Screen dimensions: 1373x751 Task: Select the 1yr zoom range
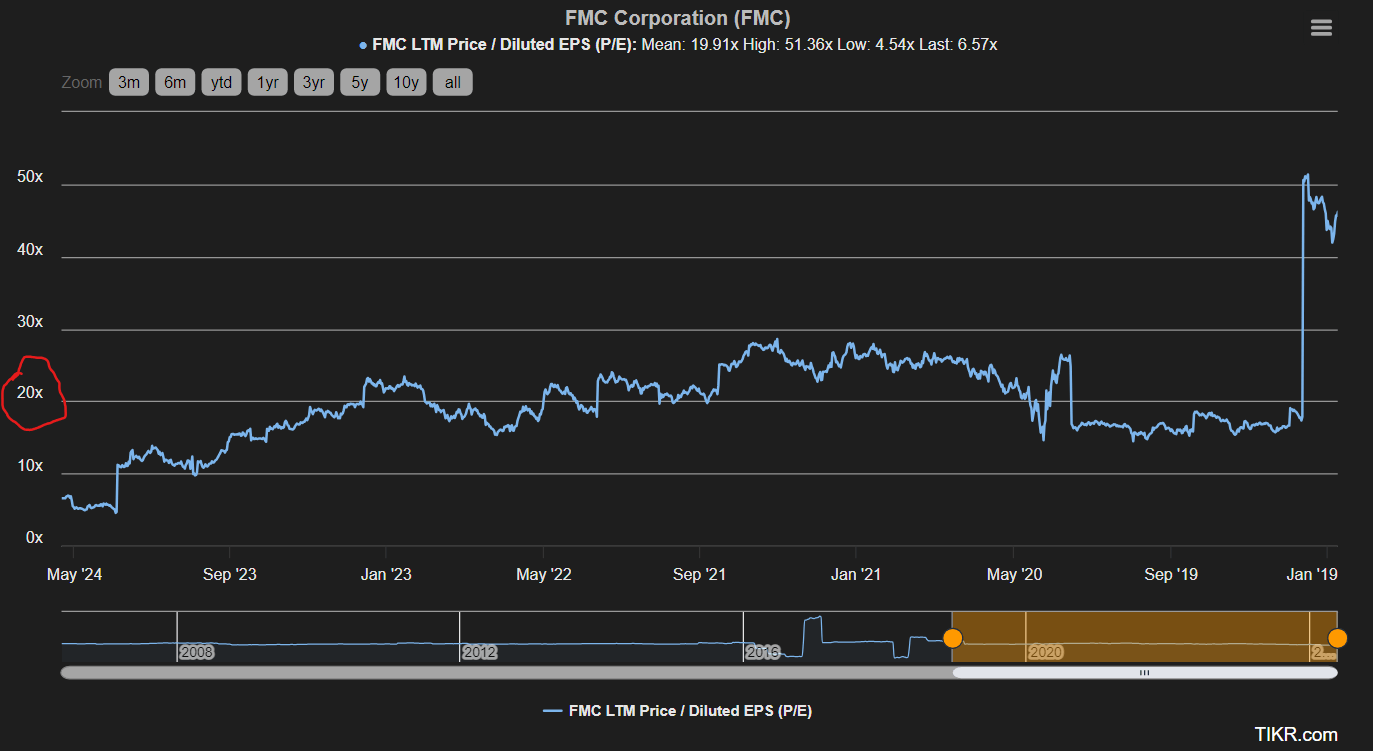(x=267, y=82)
